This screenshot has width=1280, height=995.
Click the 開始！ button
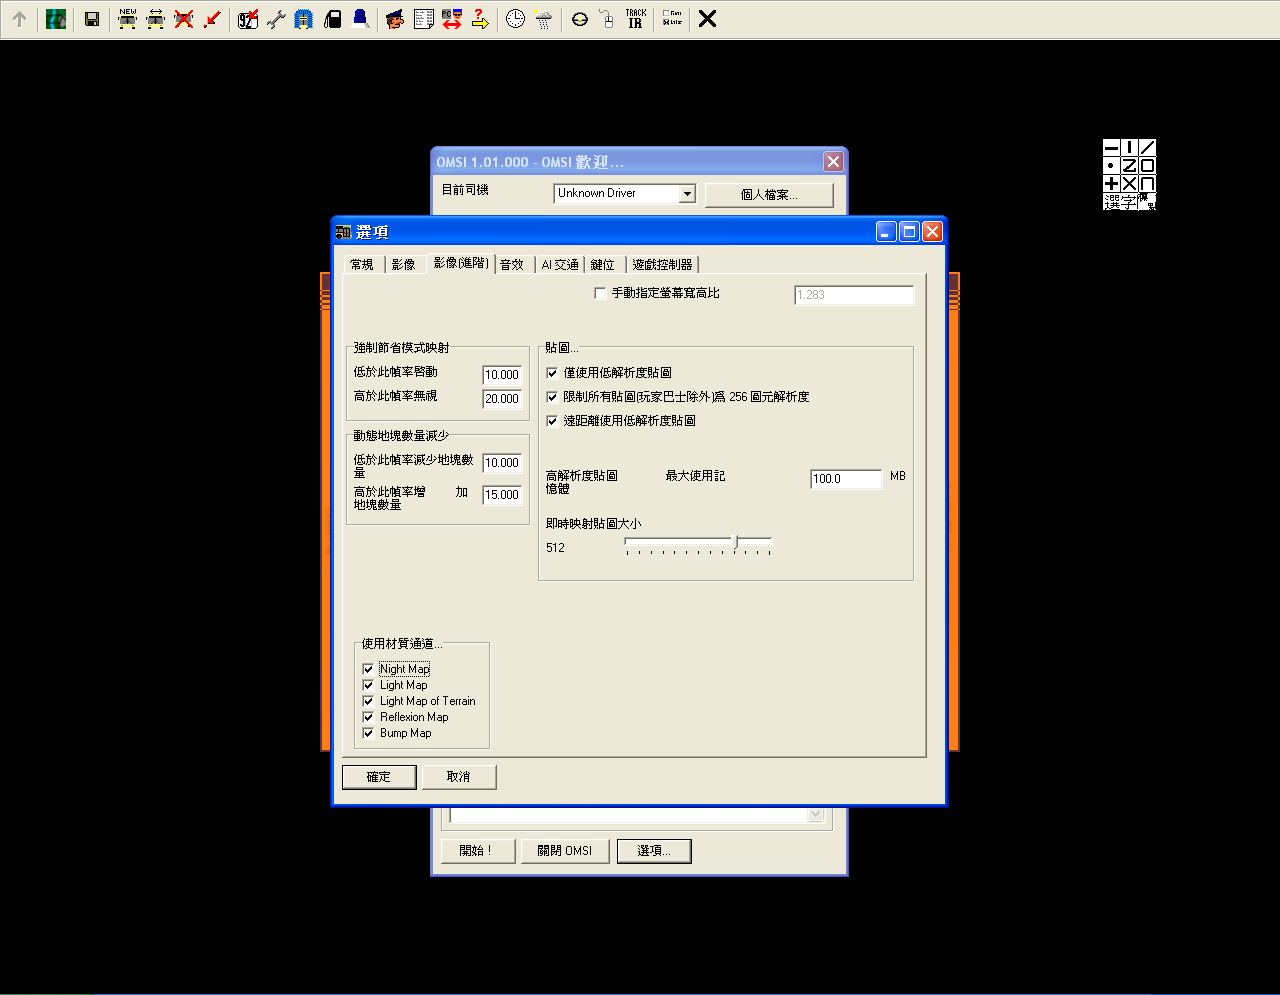tap(478, 851)
